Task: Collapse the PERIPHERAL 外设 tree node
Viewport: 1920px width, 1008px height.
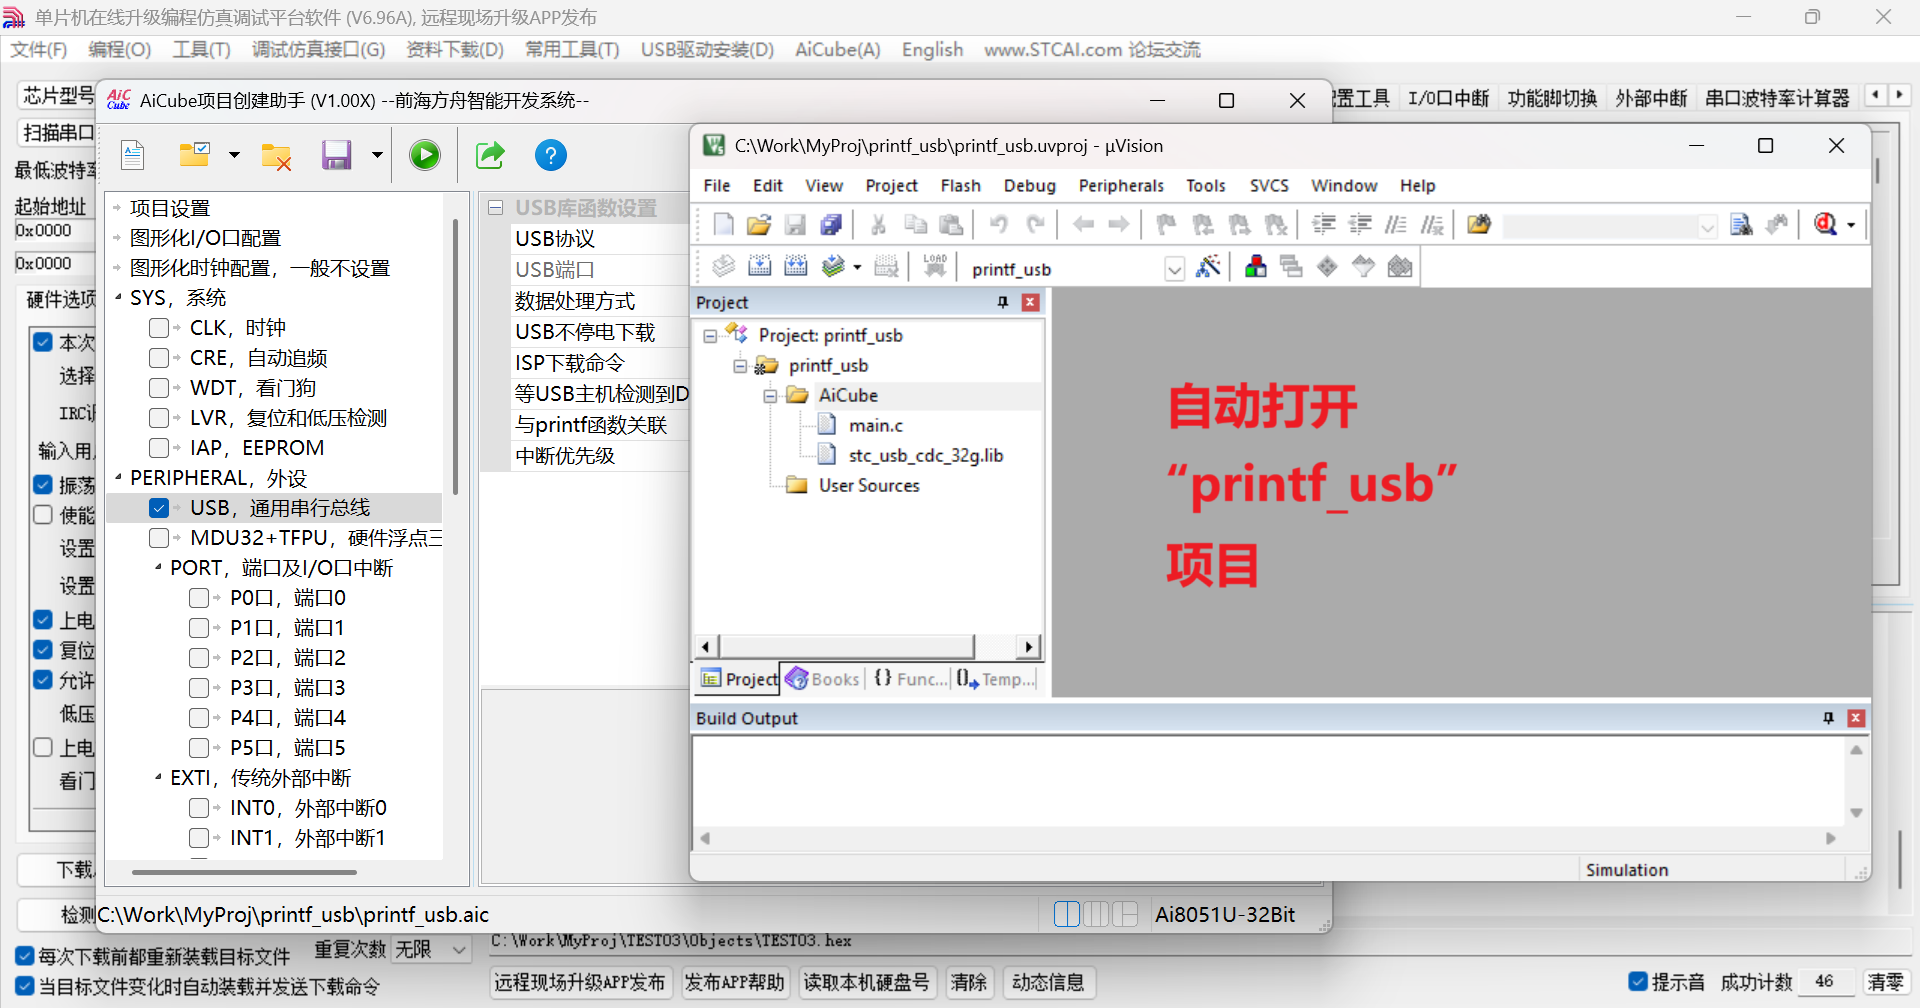Action: click(x=118, y=477)
